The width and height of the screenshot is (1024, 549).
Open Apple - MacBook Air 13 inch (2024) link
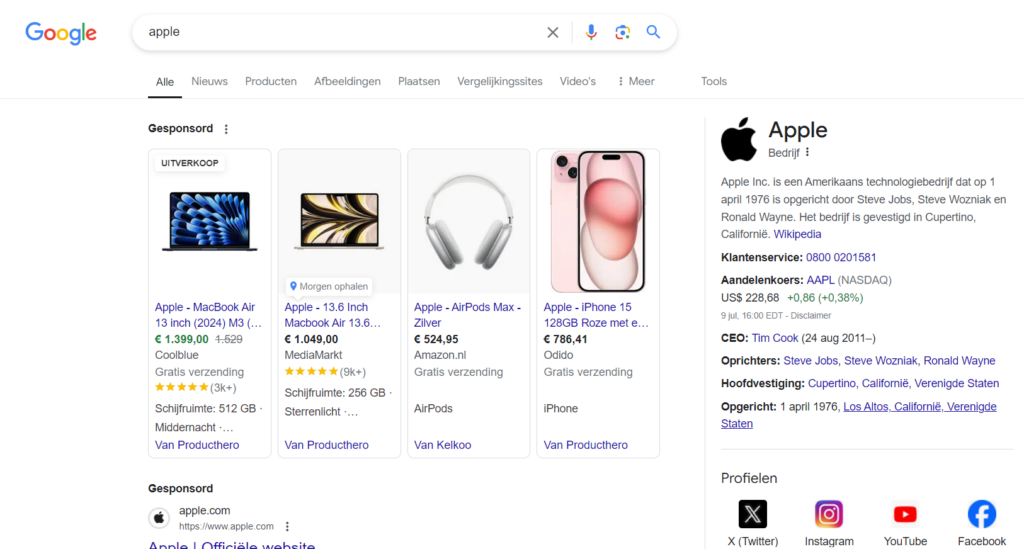208,315
